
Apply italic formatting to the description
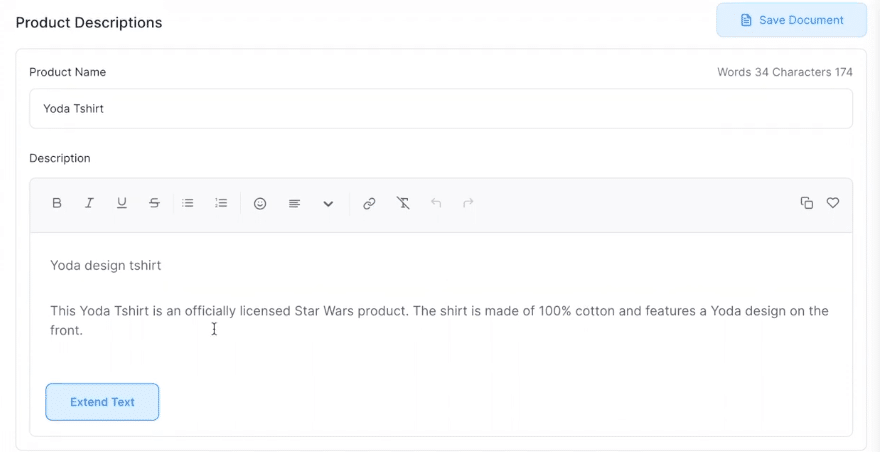coord(89,203)
